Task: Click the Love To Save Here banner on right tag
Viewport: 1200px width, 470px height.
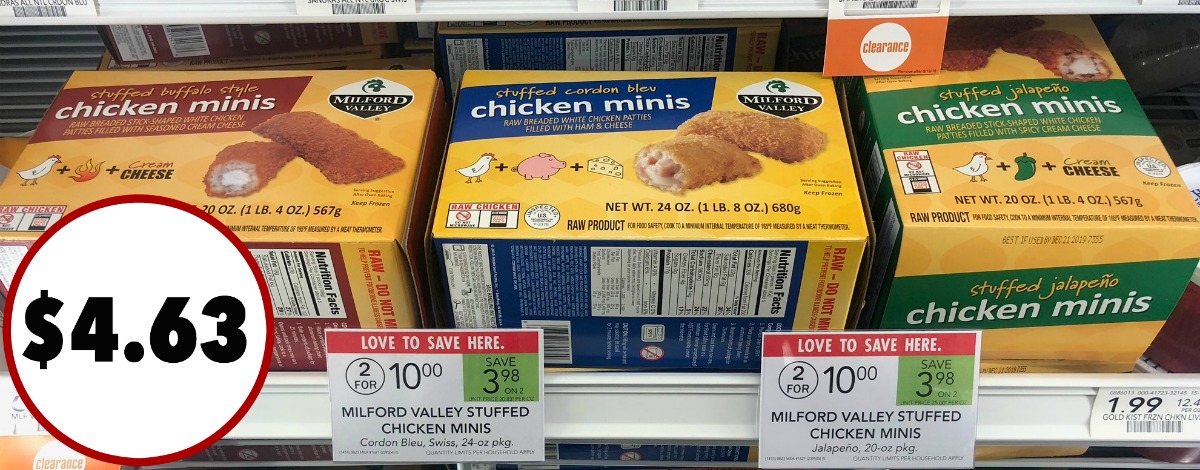Action: 869,345
